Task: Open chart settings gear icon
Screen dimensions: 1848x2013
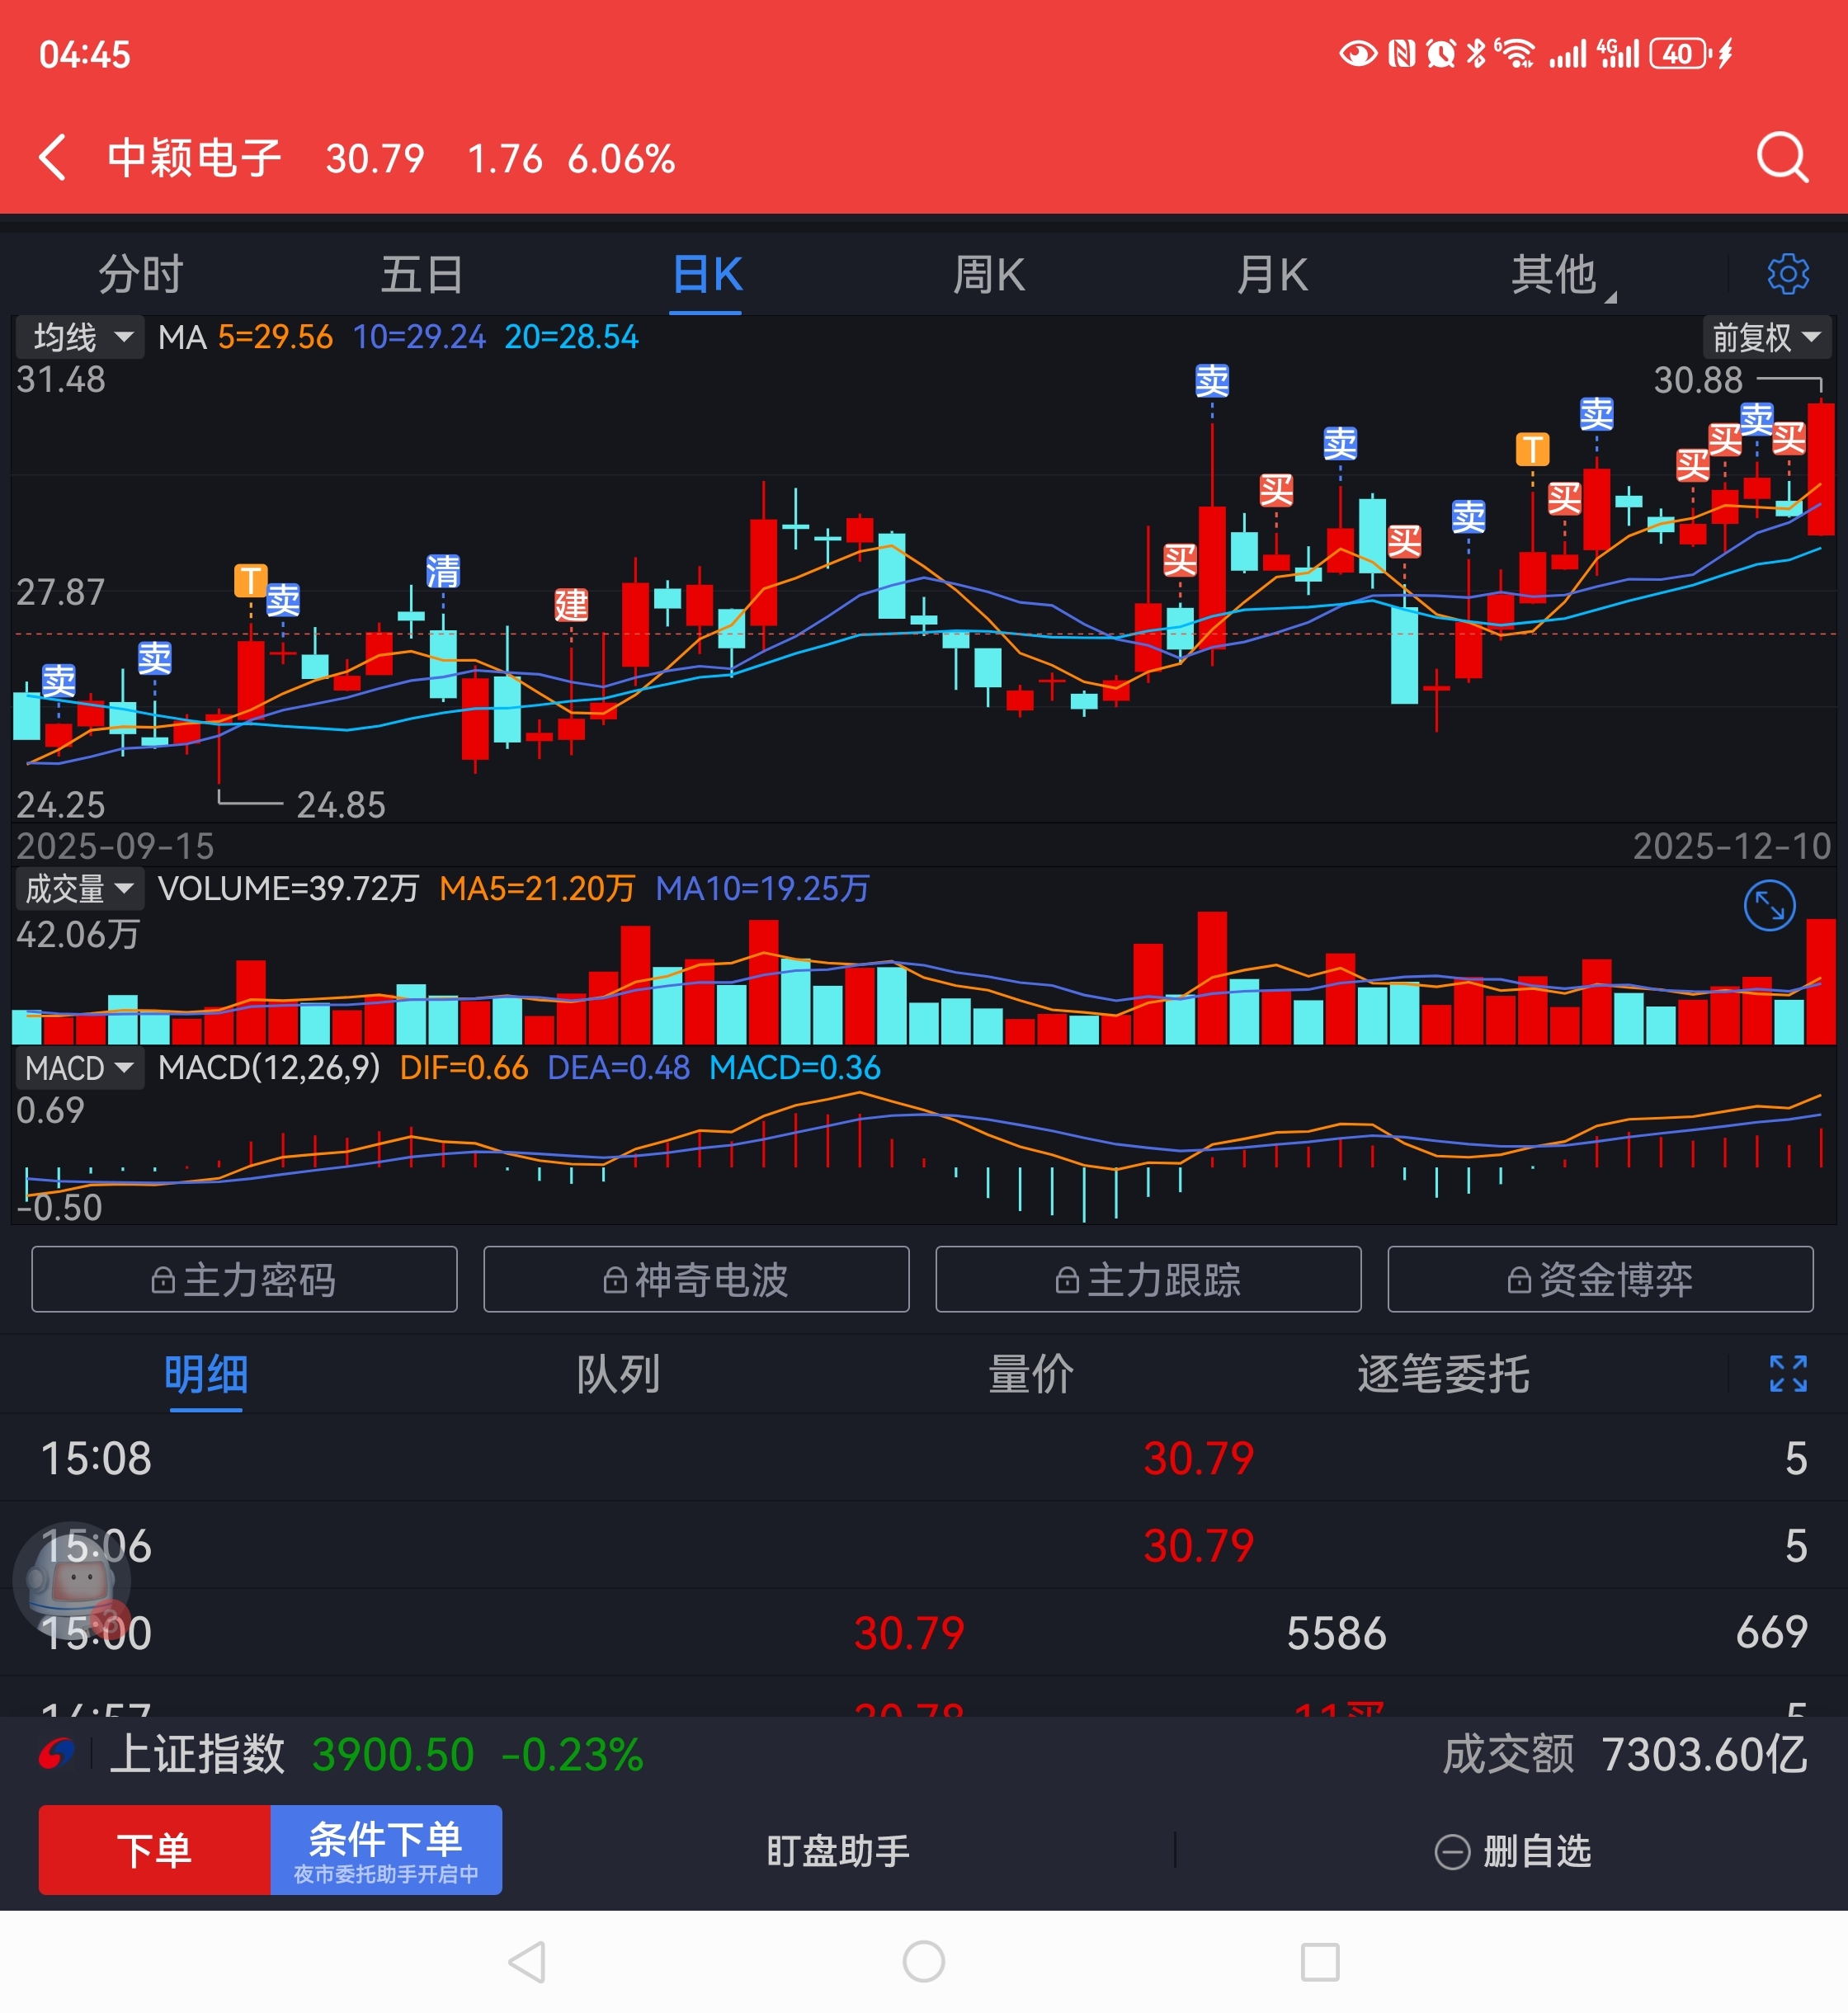Action: pos(1787,274)
